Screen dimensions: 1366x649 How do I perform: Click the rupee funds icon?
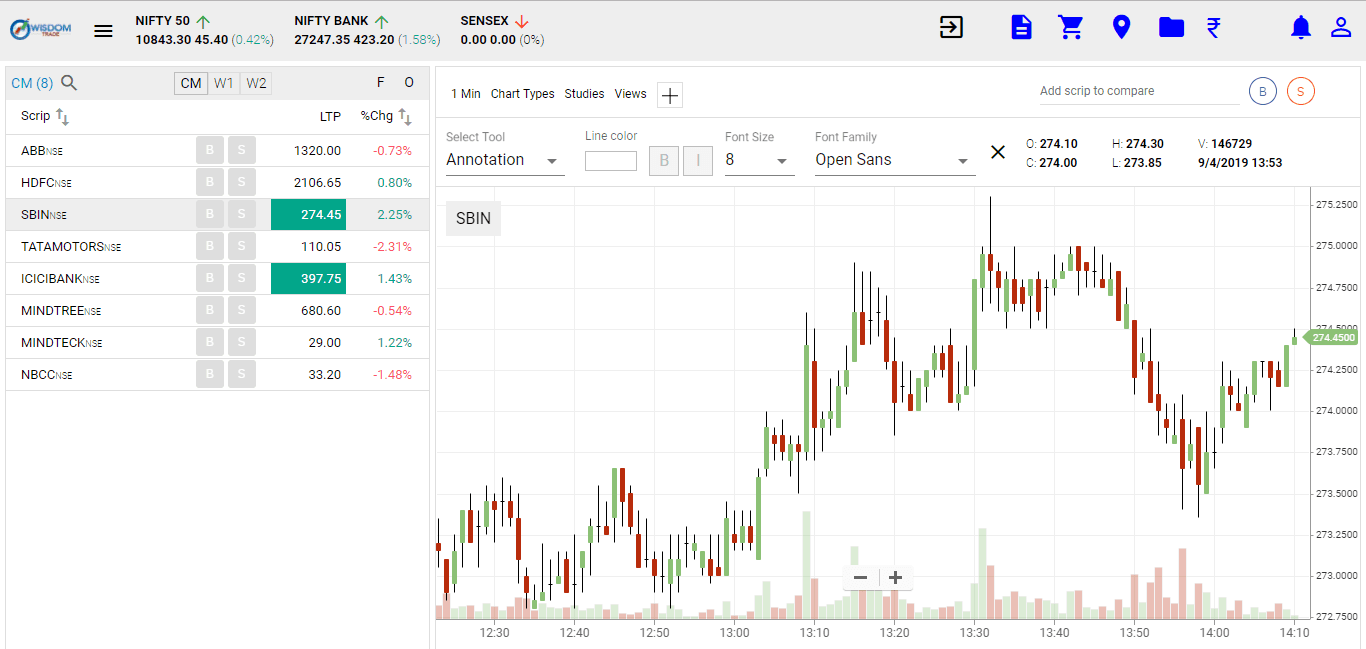coord(1213,27)
